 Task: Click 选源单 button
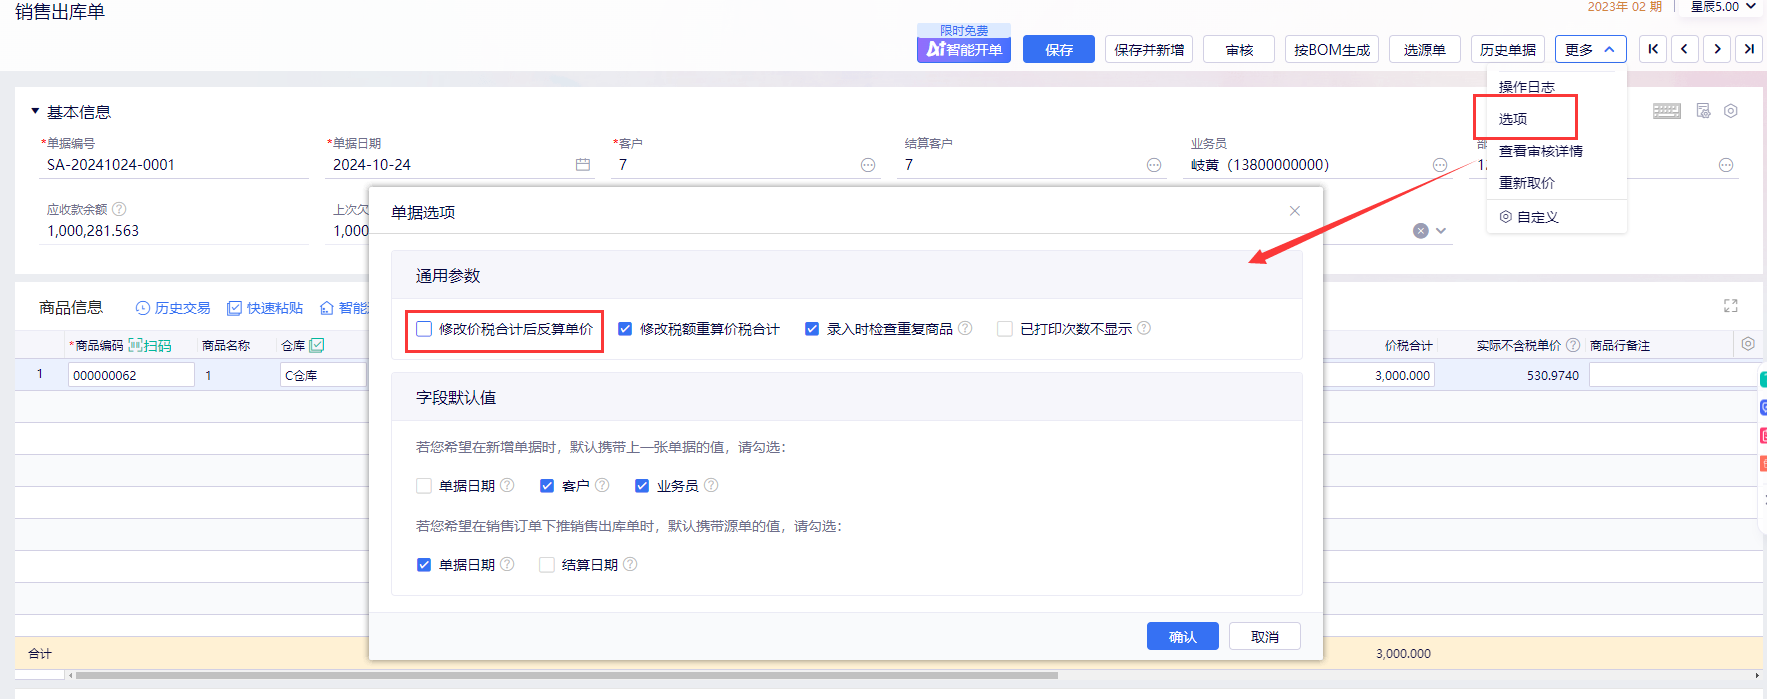tap(1425, 49)
